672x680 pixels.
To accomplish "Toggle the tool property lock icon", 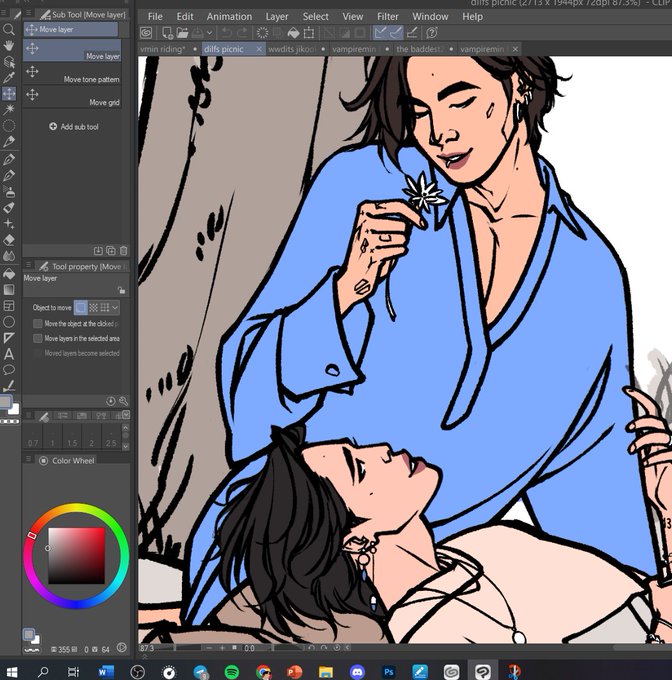I will (x=121, y=290).
